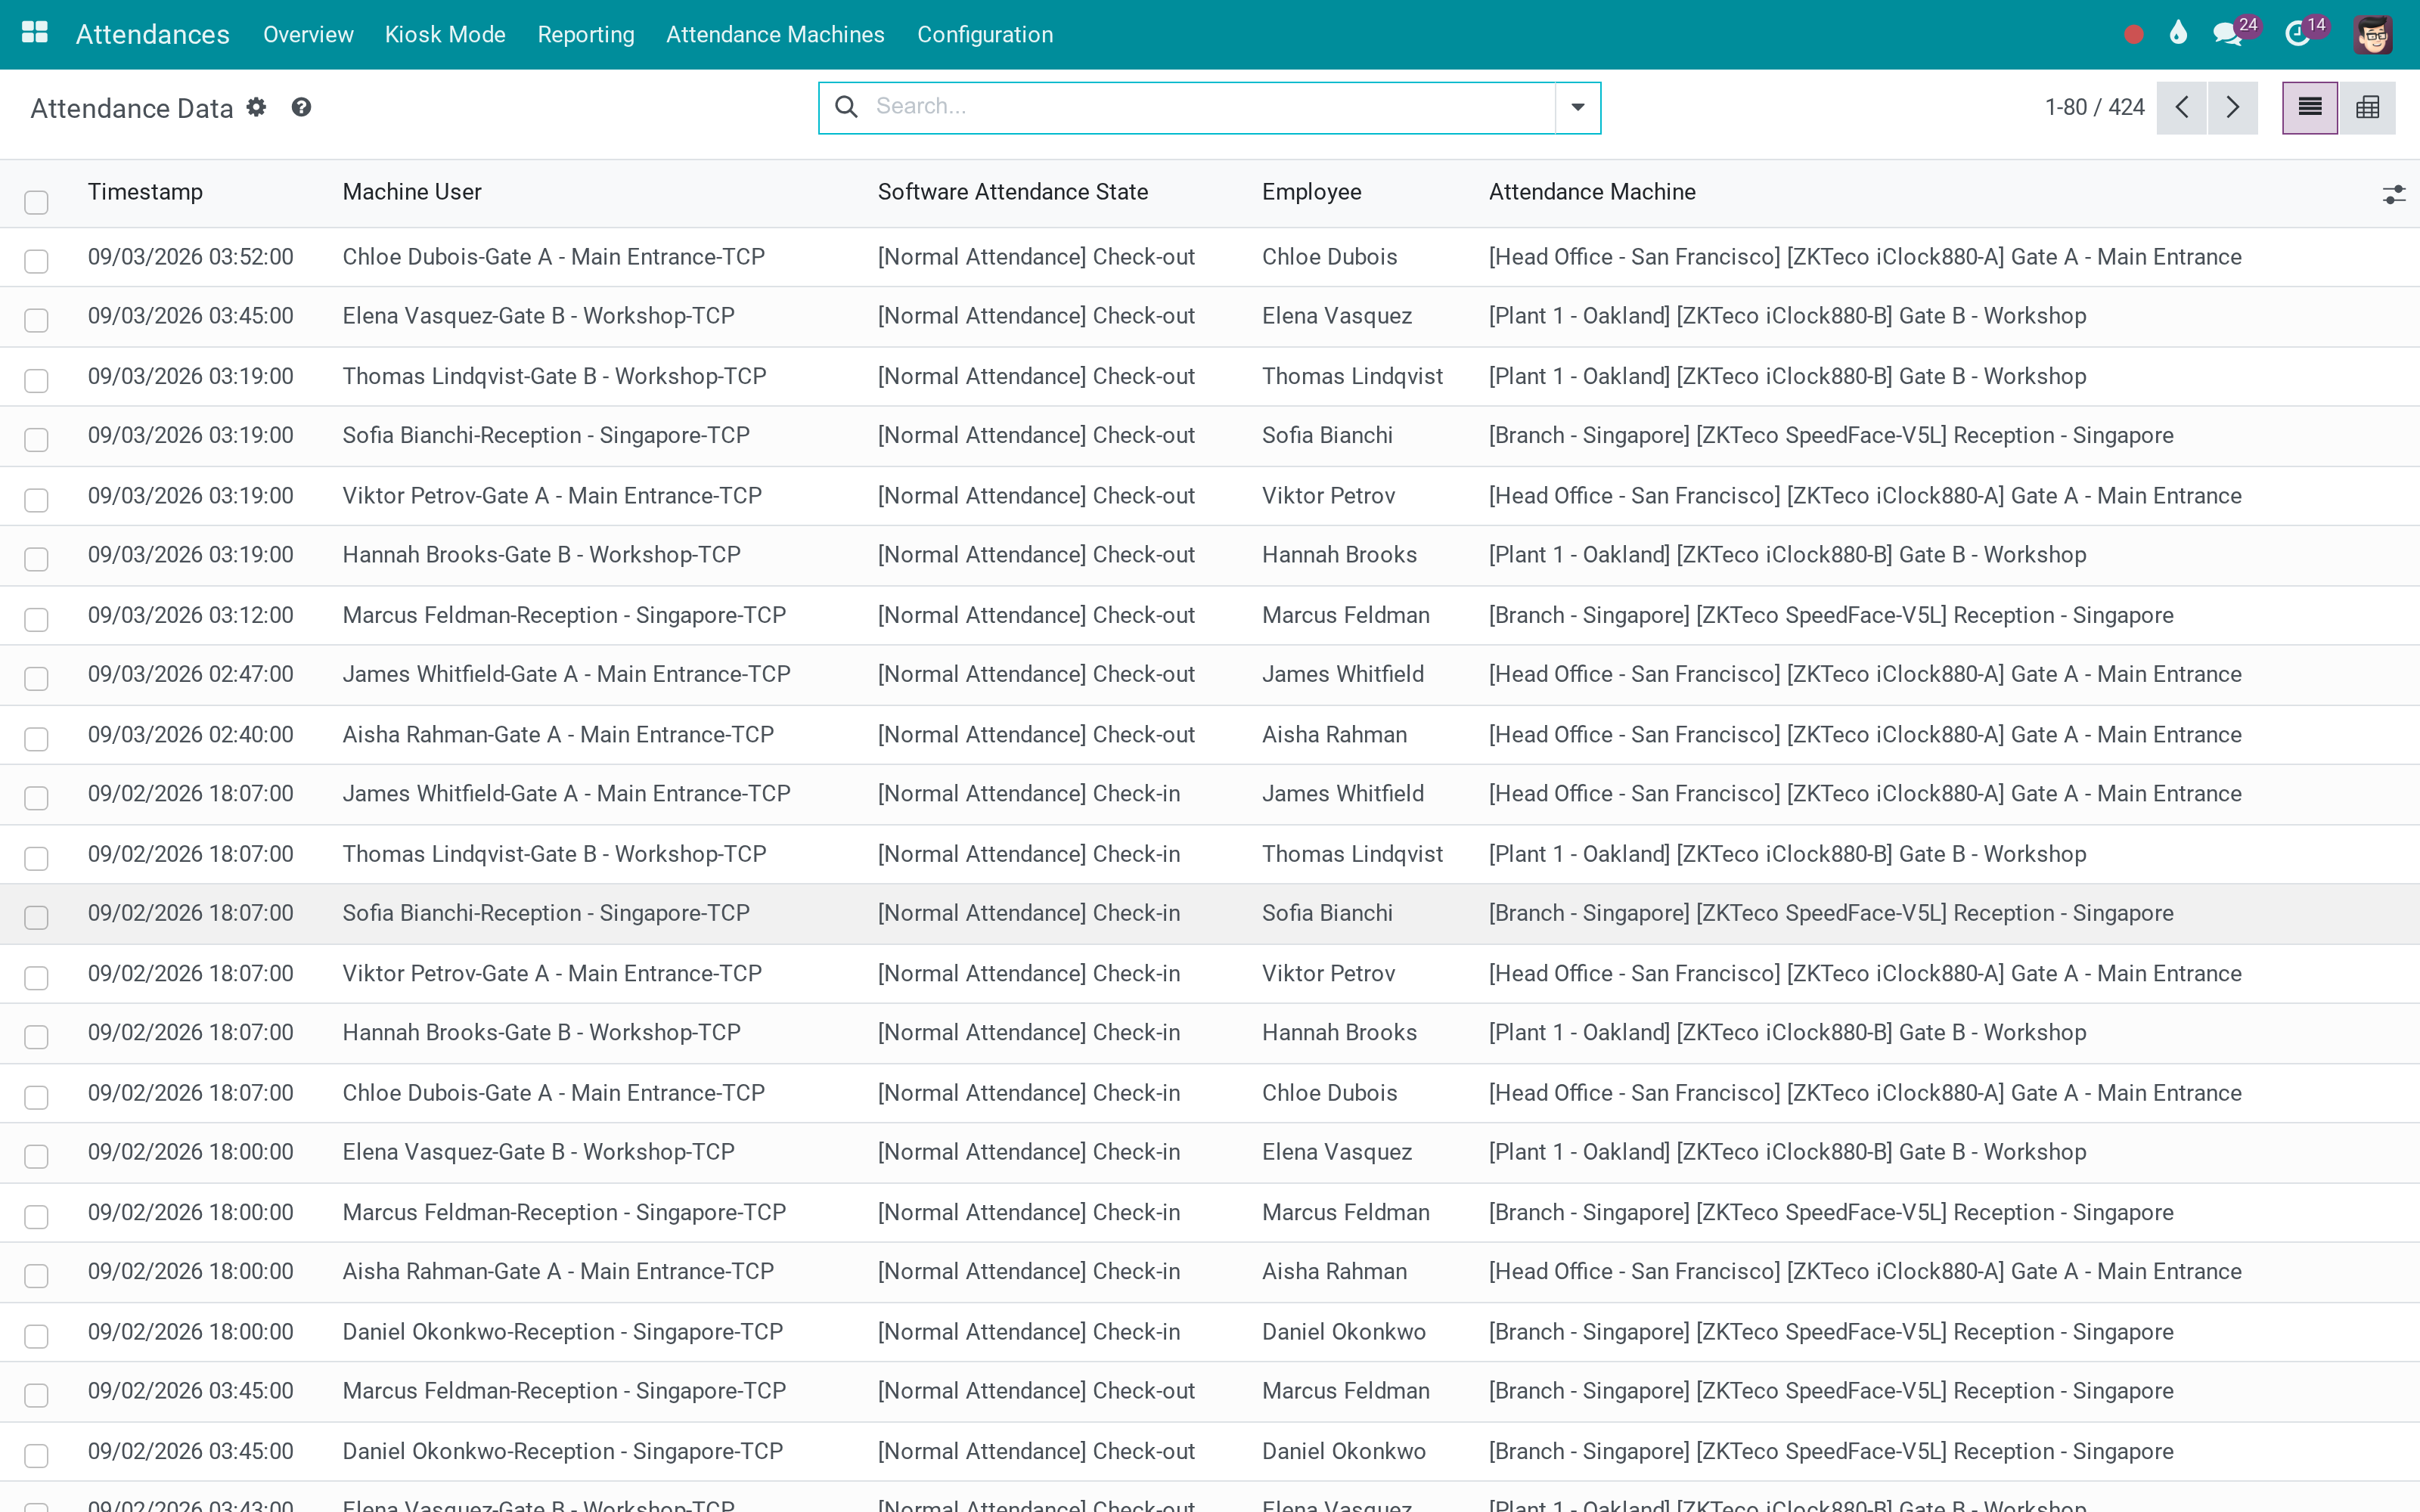Screen dimensions: 2420x1512
Task: Open the activities clock icon with 14 badge
Action: point(2298,34)
